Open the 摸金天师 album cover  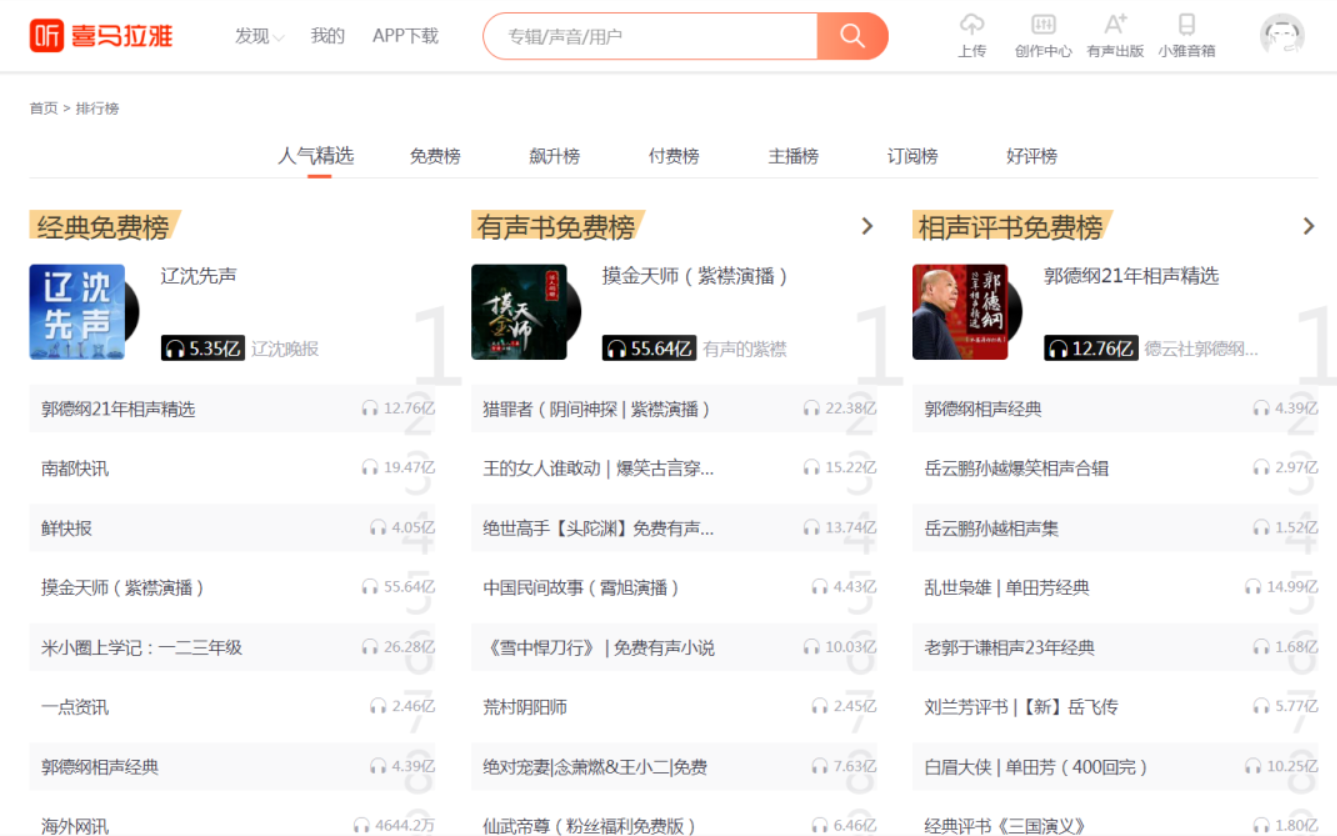click(519, 312)
